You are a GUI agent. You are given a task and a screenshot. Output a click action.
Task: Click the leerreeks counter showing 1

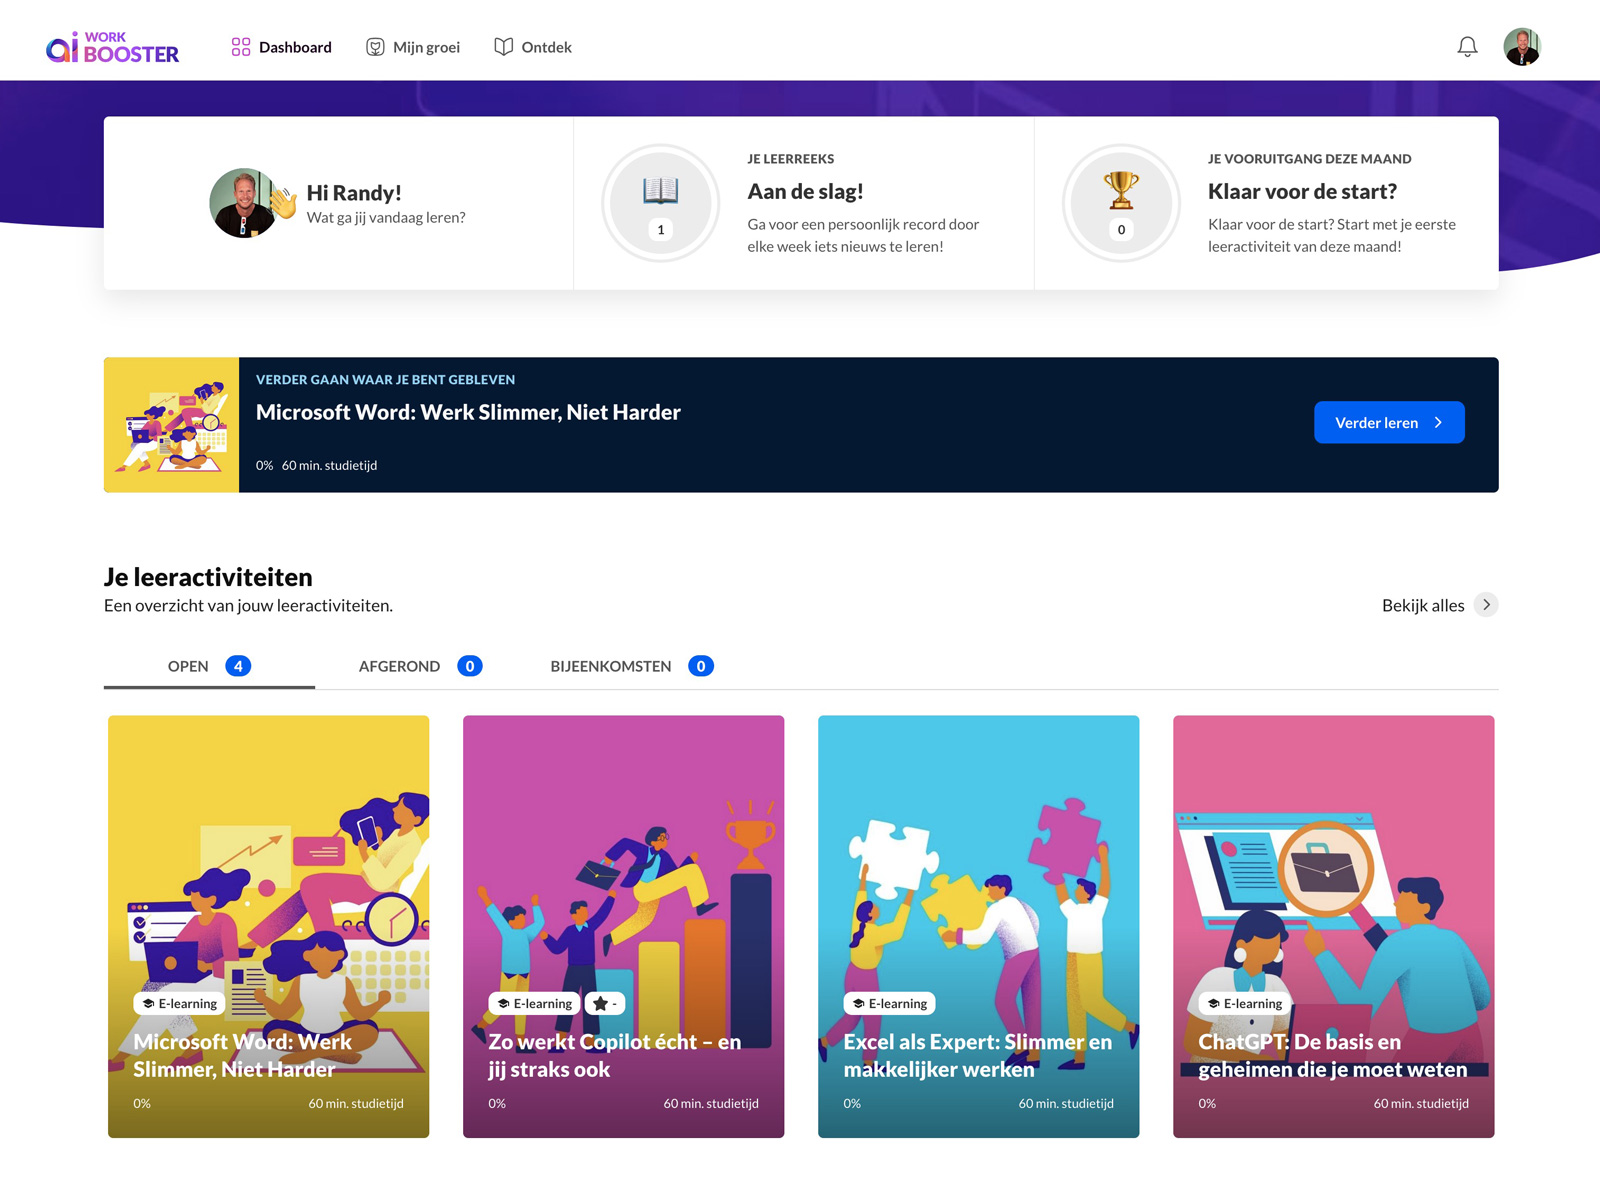point(660,230)
